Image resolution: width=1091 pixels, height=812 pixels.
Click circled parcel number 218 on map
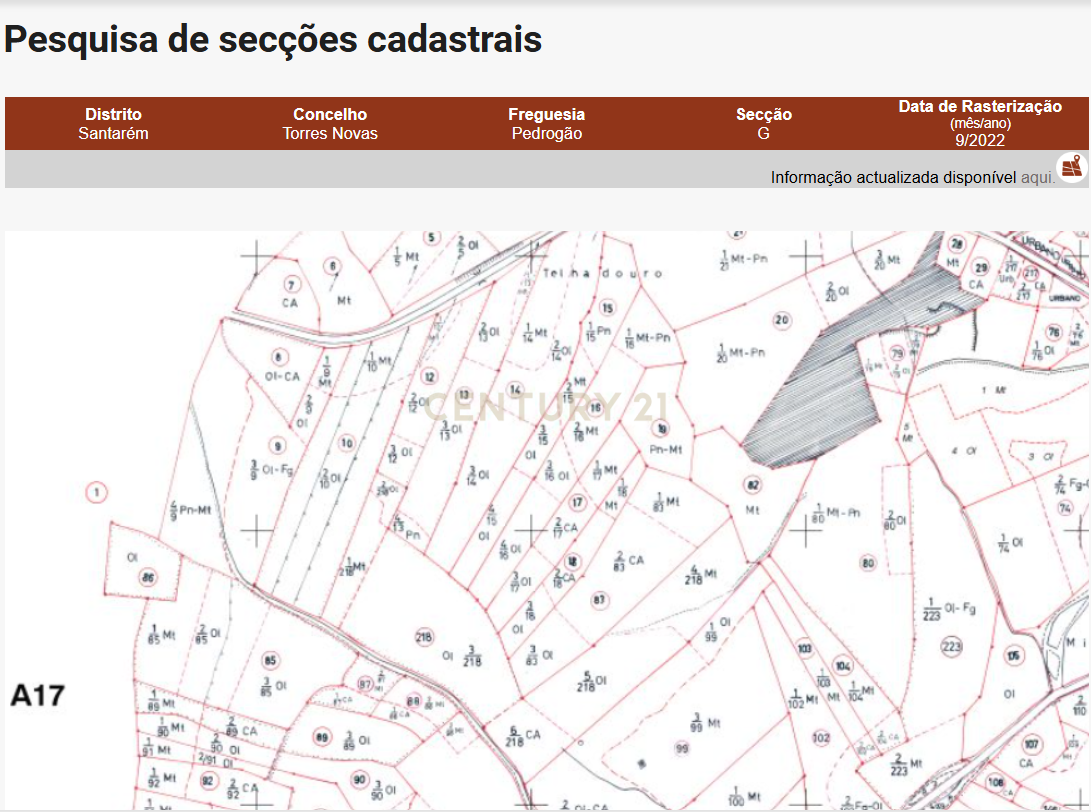[424, 637]
